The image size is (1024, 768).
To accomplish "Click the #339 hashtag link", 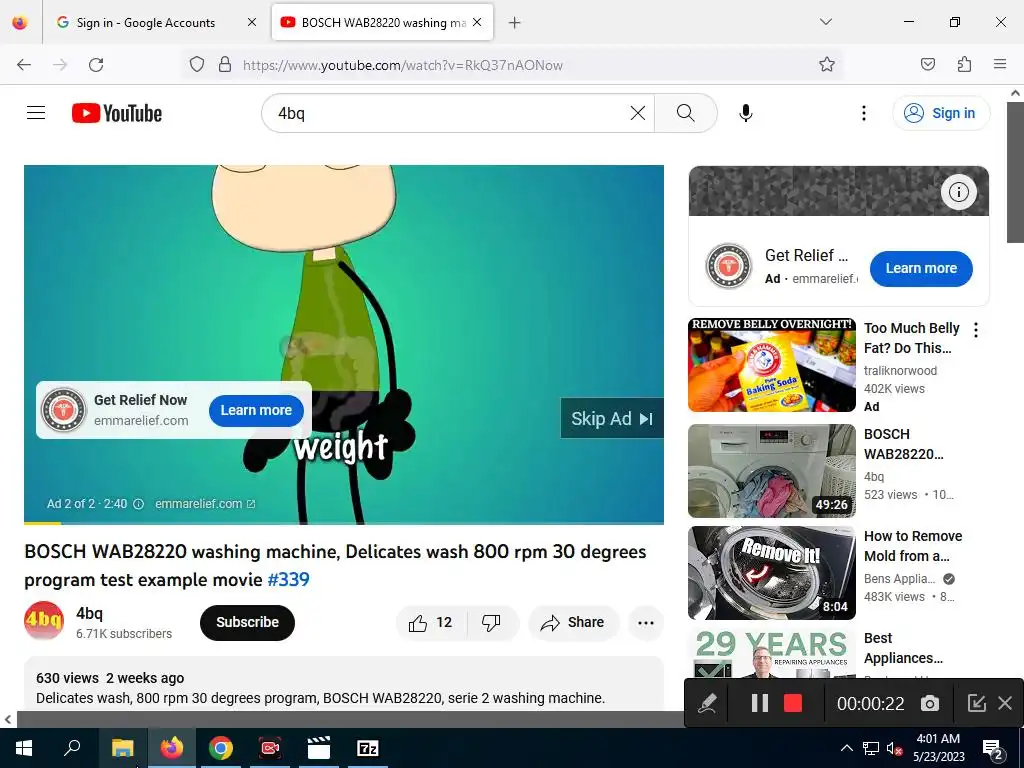I will tap(288, 580).
